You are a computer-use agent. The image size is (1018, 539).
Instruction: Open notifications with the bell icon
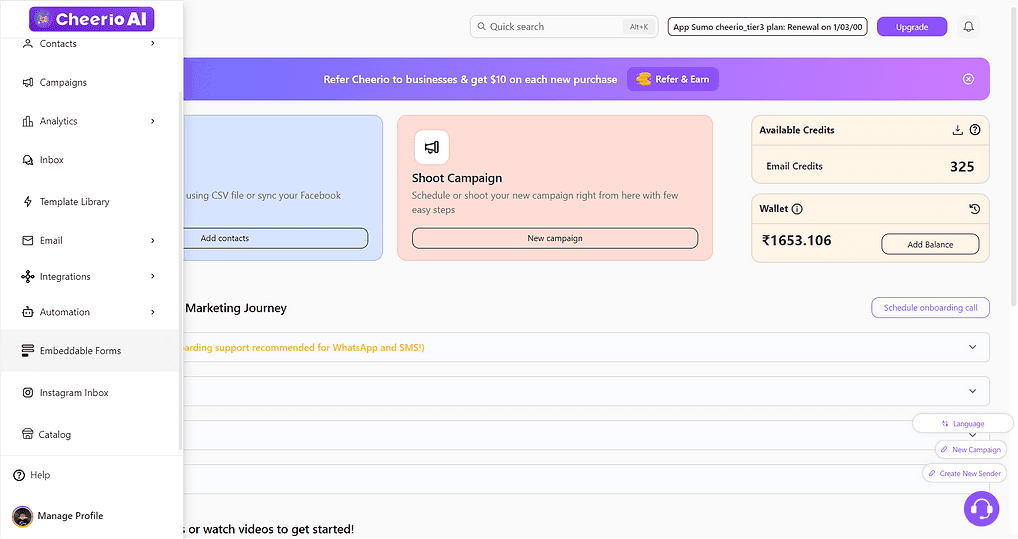[968, 27]
